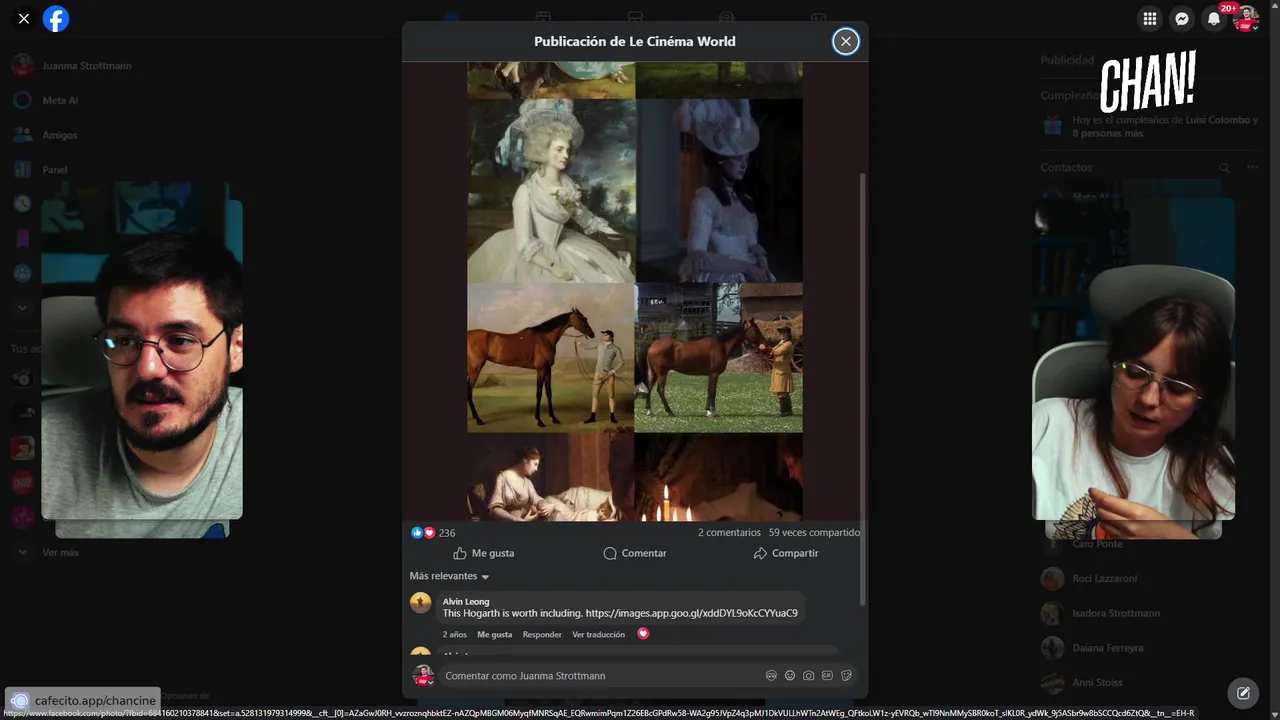The image size is (1280, 720).
Task: Open the images.app.goo.gl link in comment
Action: [x=691, y=613]
